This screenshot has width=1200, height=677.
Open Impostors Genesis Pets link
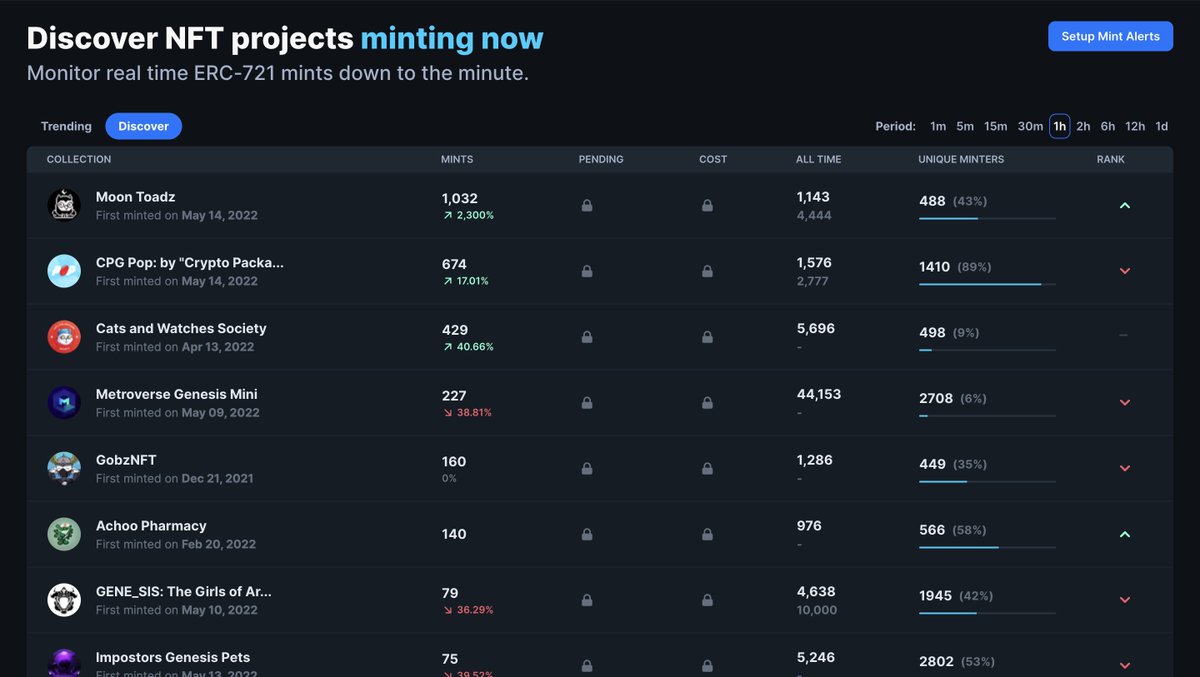pos(173,658)
